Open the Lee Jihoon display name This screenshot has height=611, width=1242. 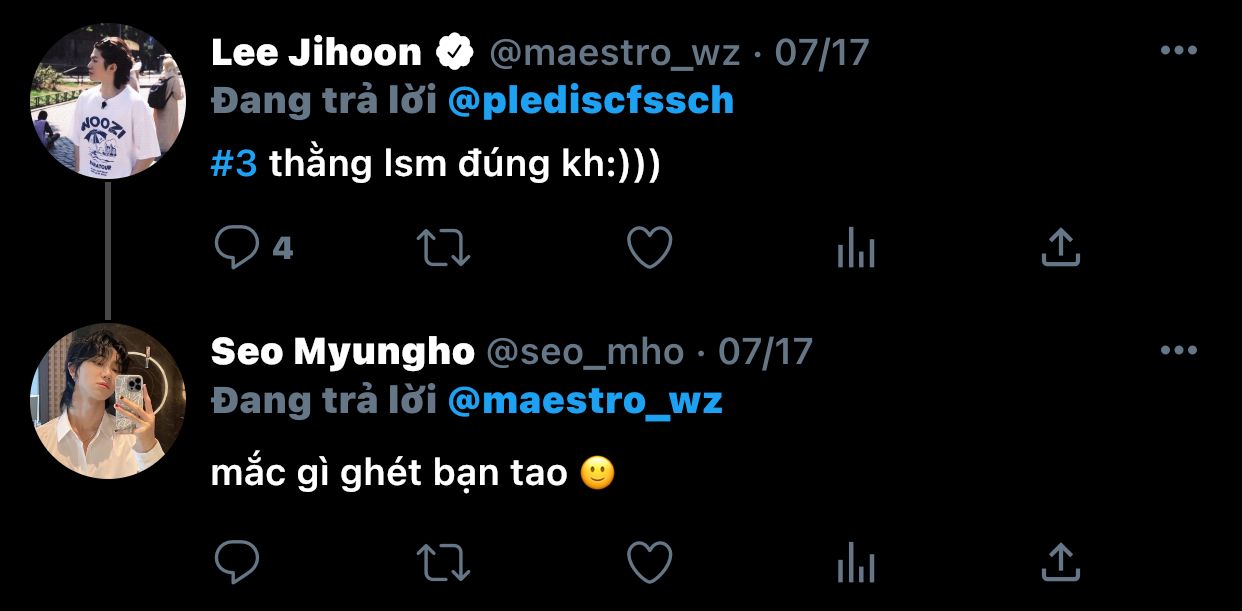click(316, 52)
